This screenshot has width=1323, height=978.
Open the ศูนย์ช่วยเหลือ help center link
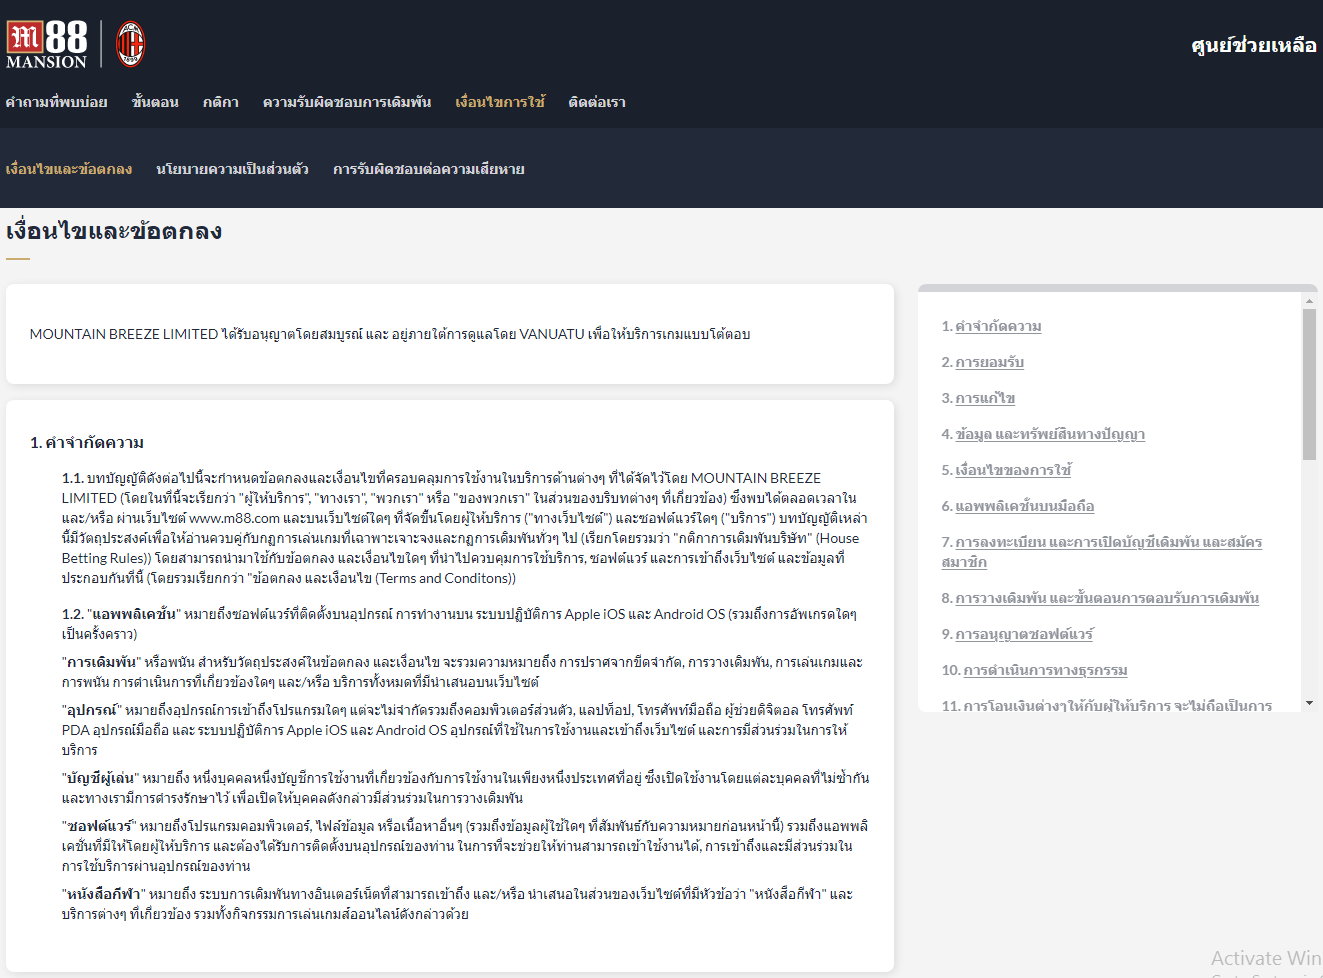coord(1253,45)
